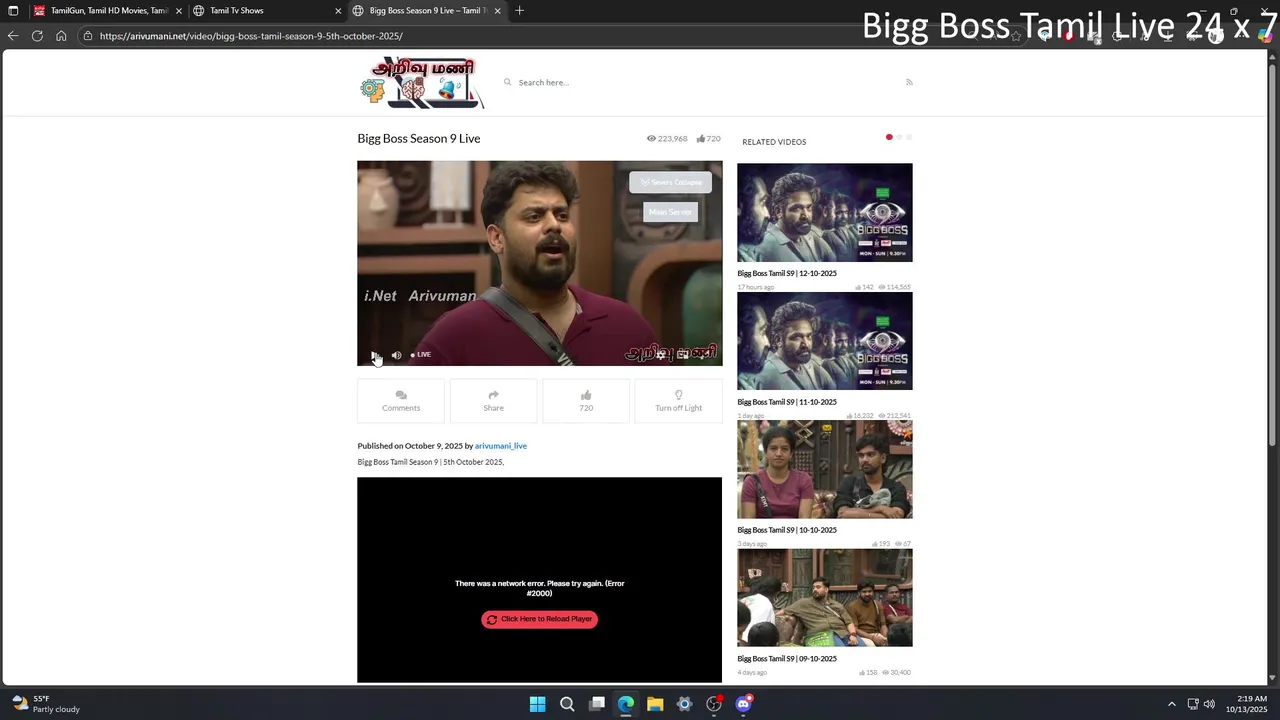
Task: Click the play button in the video player
Action: (x=375, y=355)
